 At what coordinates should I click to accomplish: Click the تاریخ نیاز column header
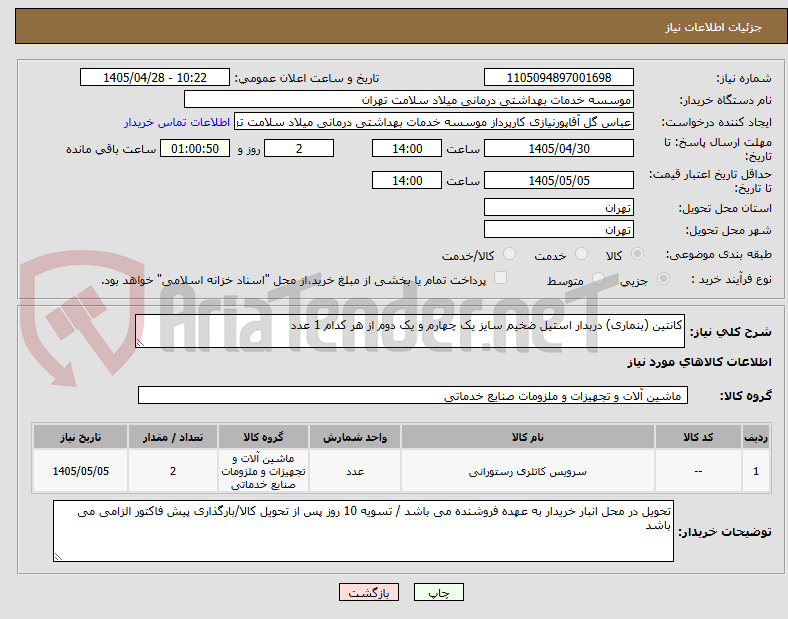click(x=80, y=437)
